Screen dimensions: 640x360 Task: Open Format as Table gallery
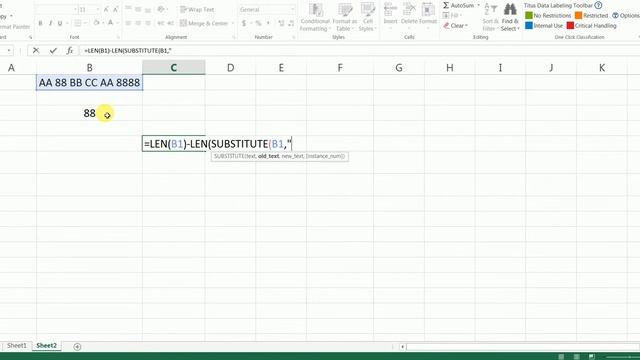tap(344, 17)
